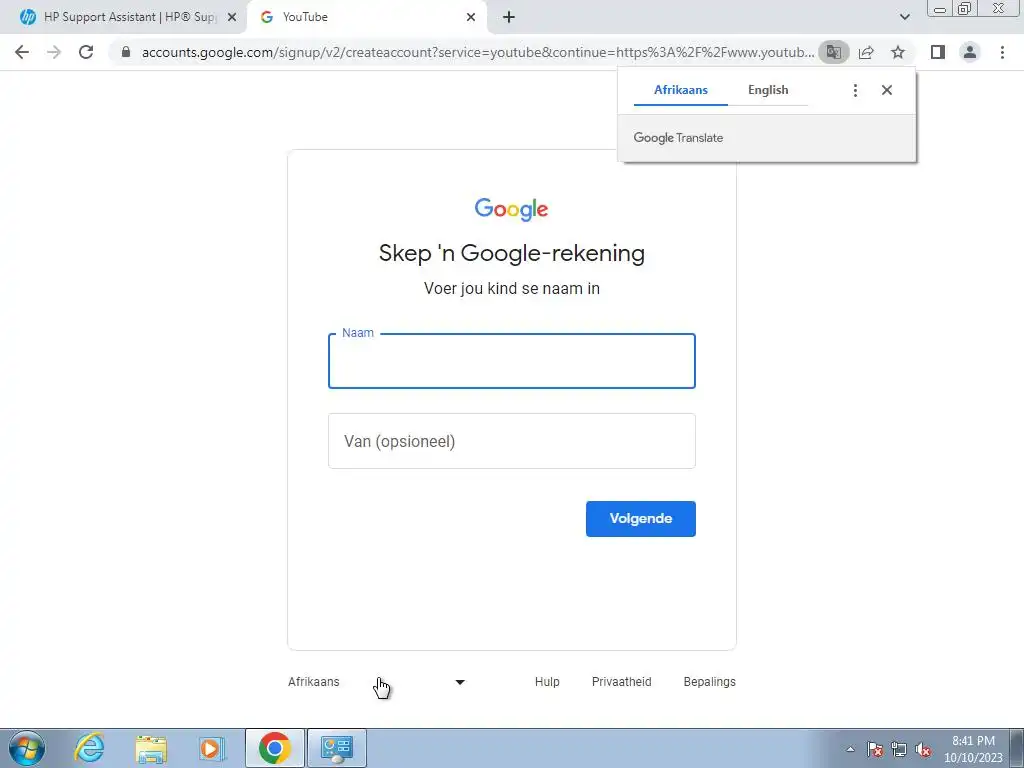
Task: Open the Privaatheid link
Action: pos(622,682)
